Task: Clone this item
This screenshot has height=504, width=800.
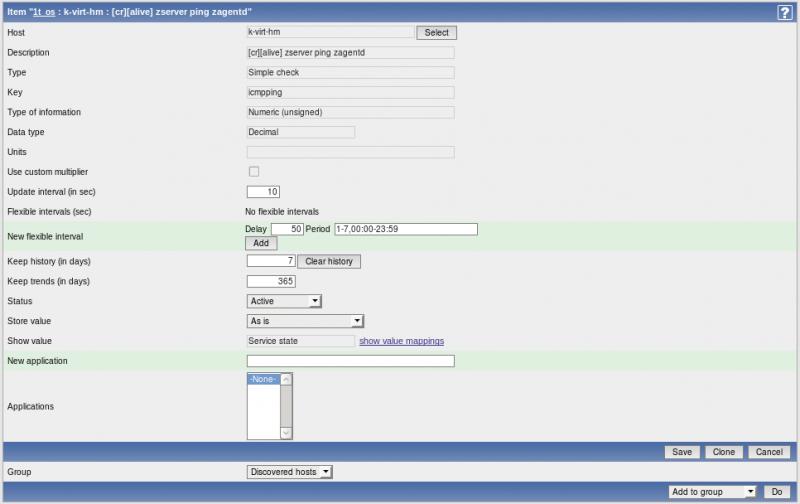Action: click(723, 452)
